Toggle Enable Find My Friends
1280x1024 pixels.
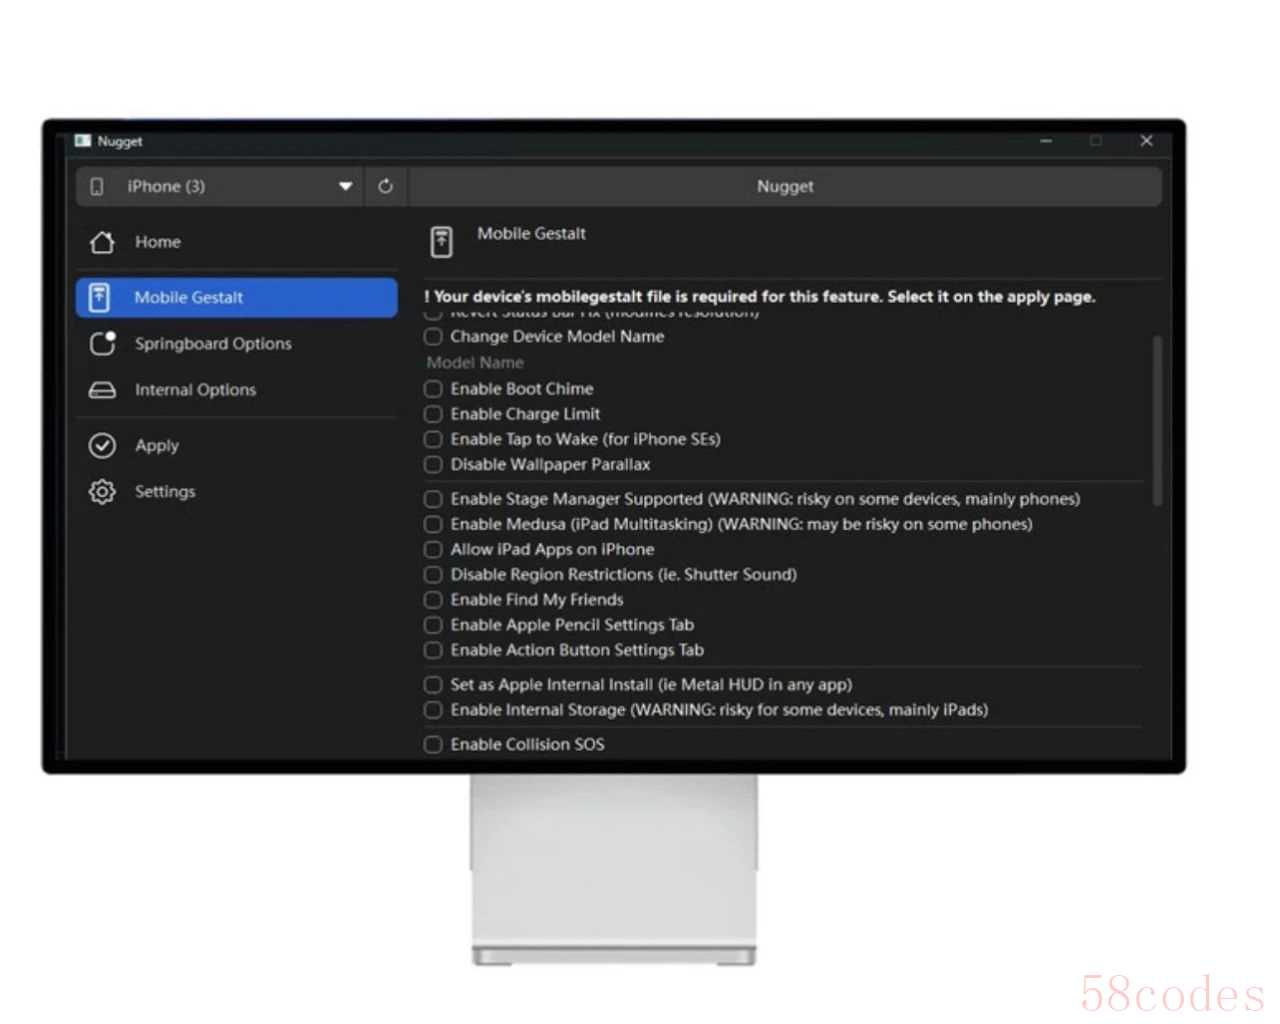click(x=433, y=600)
